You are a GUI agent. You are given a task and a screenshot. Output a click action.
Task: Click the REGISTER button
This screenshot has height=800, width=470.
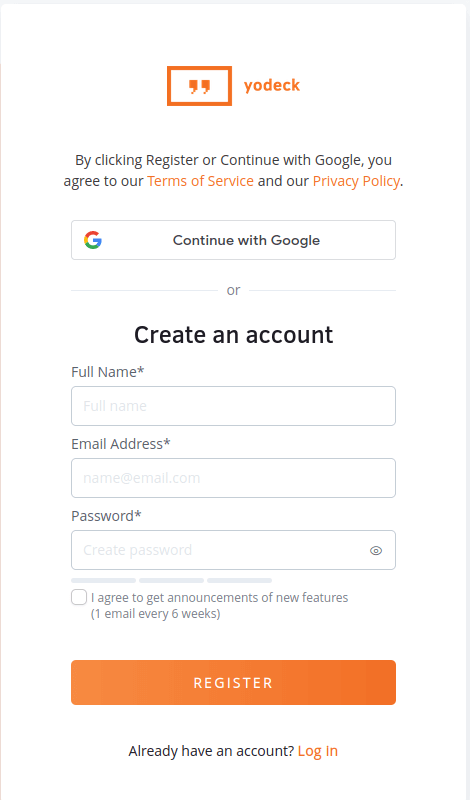click(x=233, y=683)
